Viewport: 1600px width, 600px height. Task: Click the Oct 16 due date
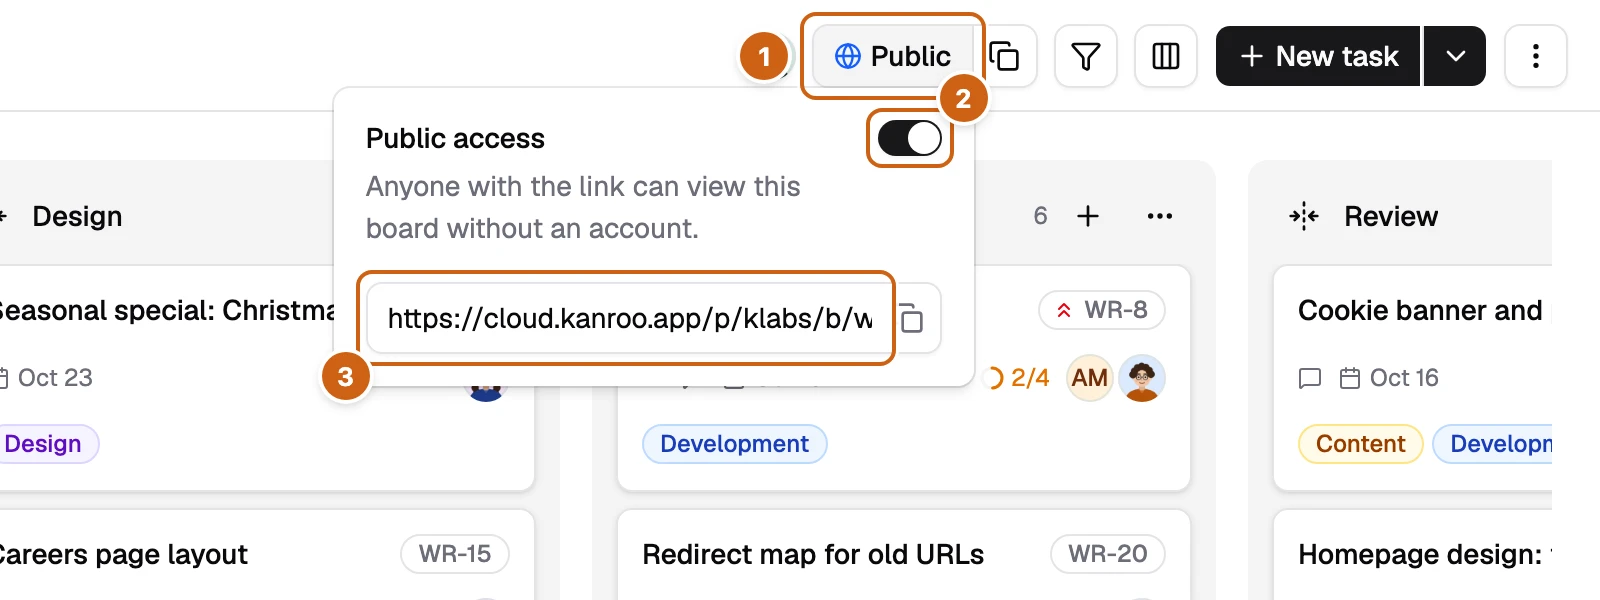pyautogui.click(x=1389, y=378)
